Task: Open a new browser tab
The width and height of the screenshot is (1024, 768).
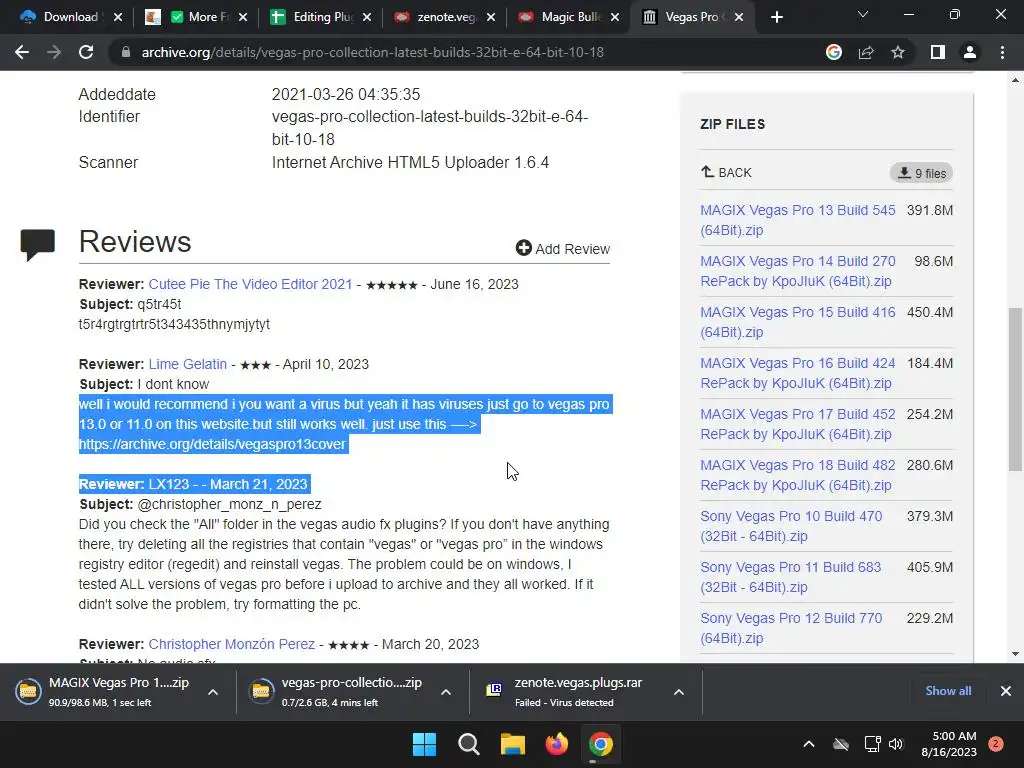Action: coord(776,17)
